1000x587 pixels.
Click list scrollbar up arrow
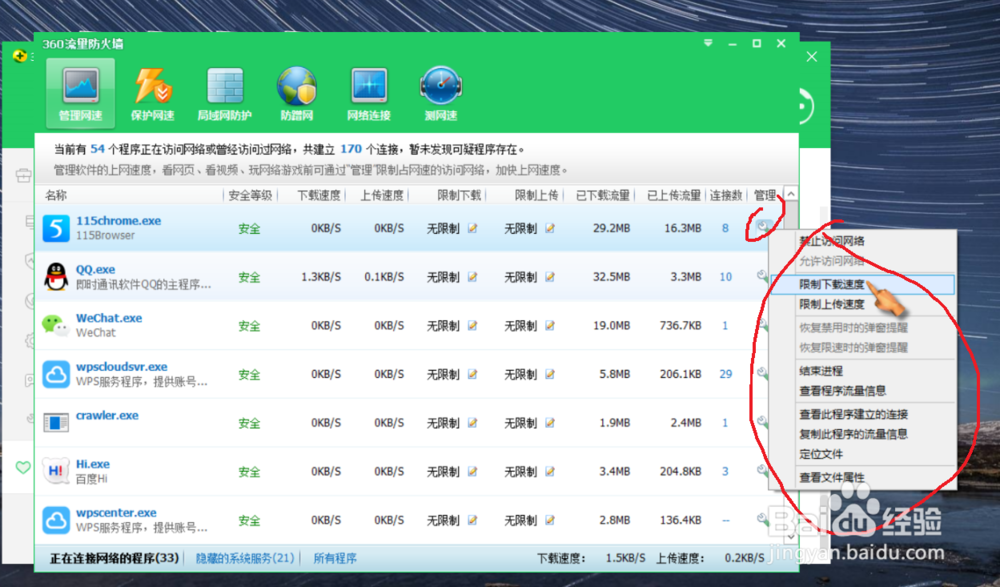[791, 193]
